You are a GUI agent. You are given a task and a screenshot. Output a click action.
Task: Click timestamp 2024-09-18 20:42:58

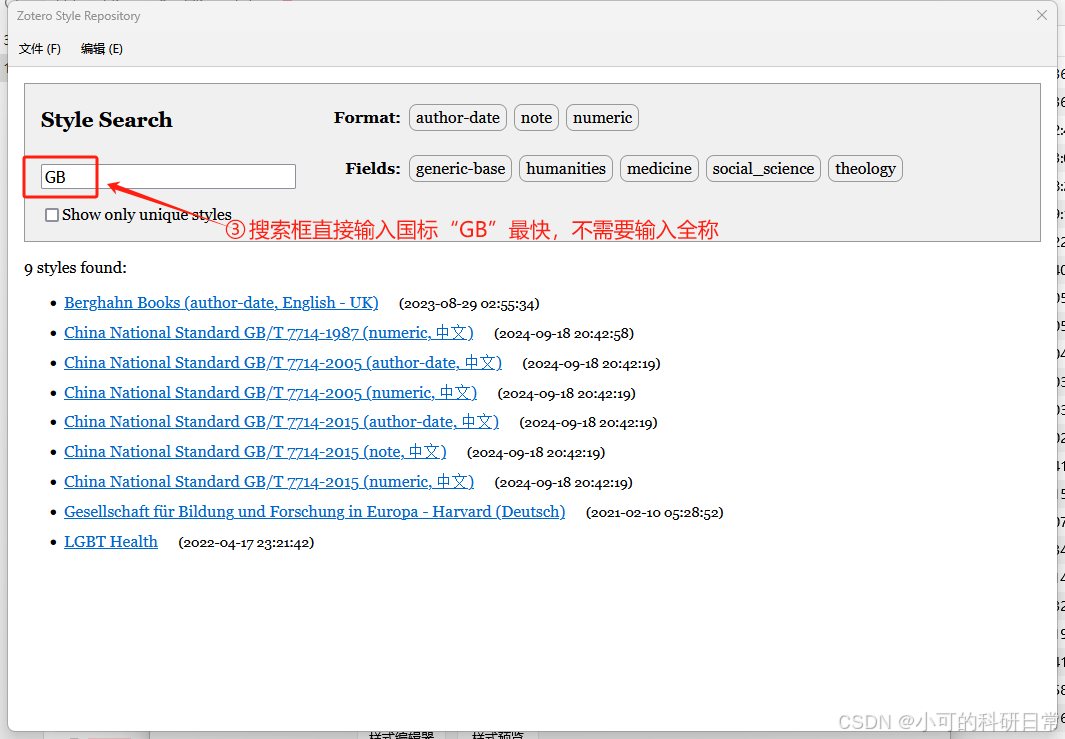click(x=564, y=334)
